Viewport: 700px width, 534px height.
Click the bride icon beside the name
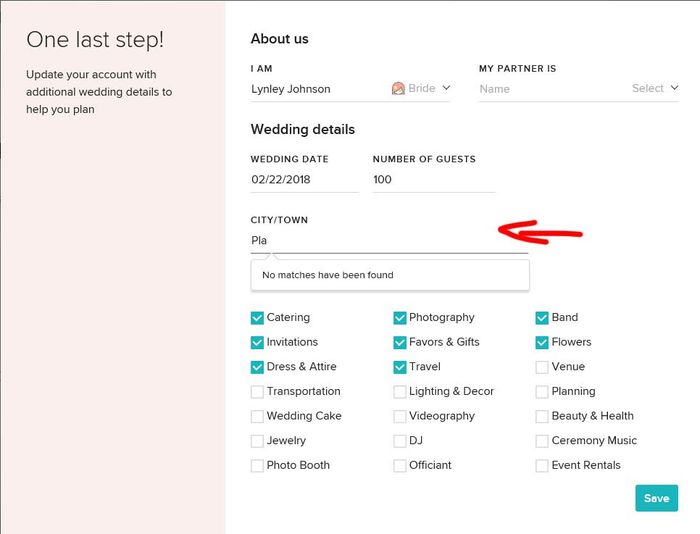tap(398, 88)
